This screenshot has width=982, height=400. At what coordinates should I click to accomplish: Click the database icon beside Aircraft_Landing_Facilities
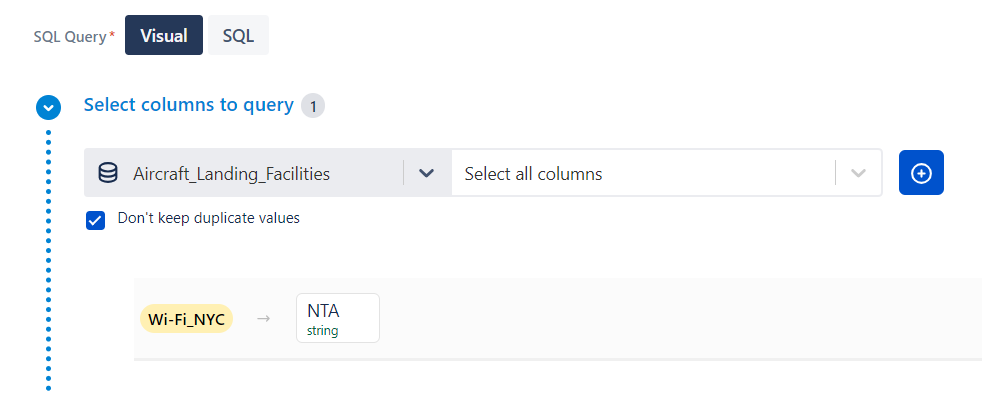click(107, 173)
